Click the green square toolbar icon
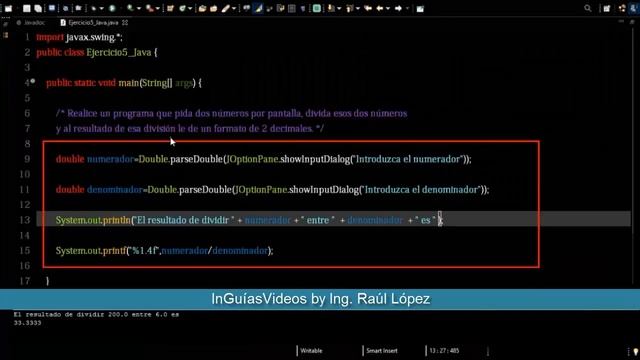This screenshot has height=360, width=640. click(x=316, y=8)
